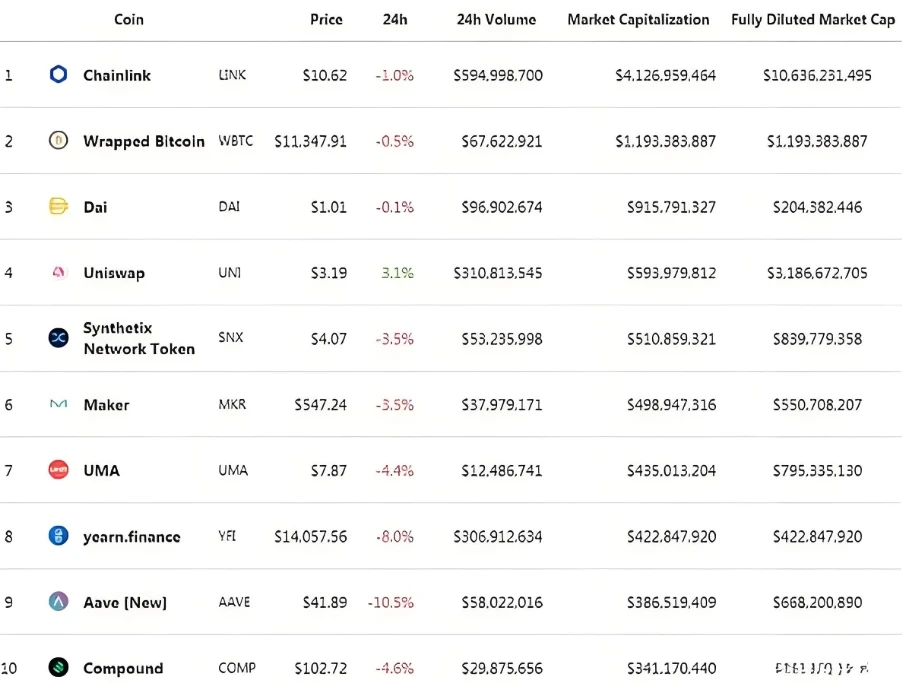
Task: Sort by the 24h Volume column header
Action: tap(496, 20)
